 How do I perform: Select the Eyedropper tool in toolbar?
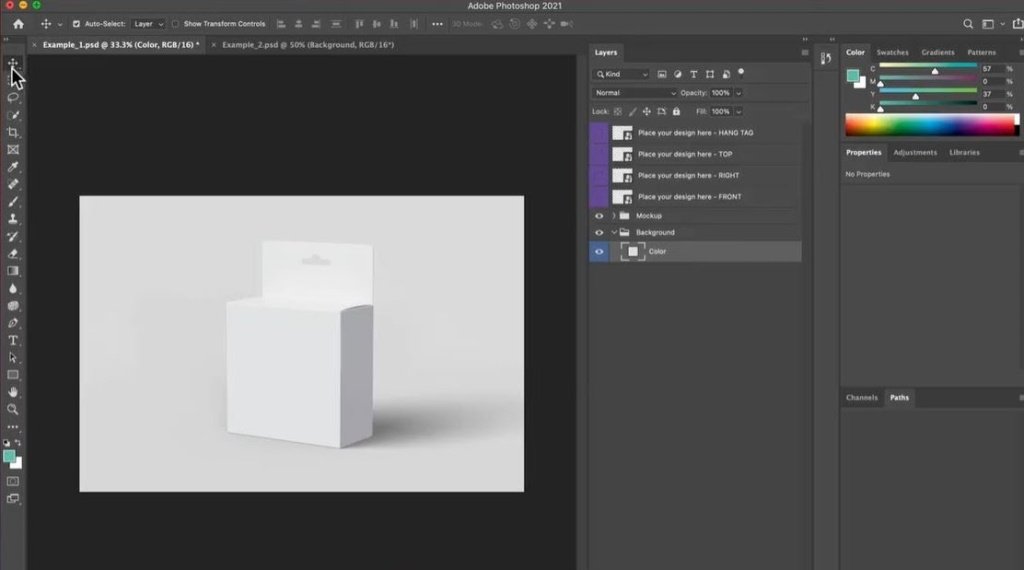point(13,167)
